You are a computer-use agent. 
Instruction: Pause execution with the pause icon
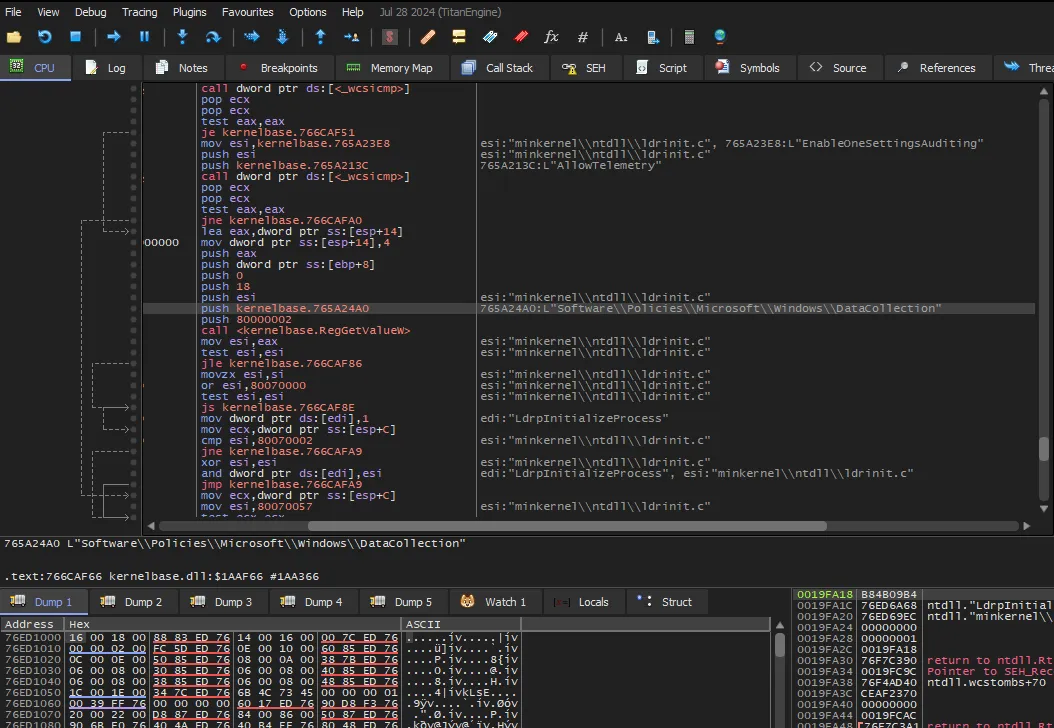pos(144,37)
